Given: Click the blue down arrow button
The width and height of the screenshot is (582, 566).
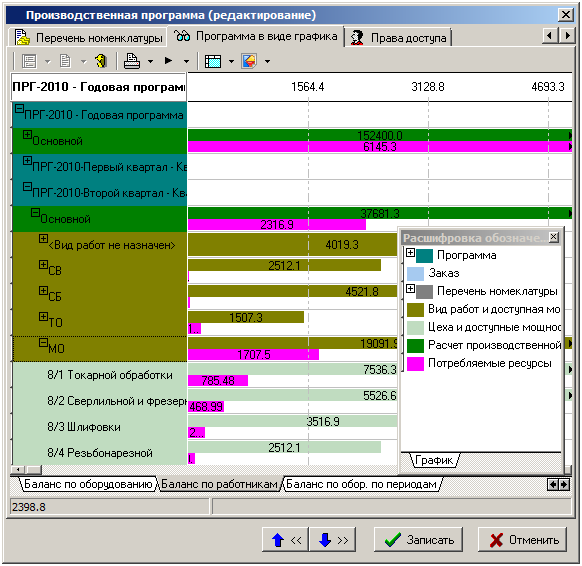Looking at the screenshot, I should 332,540.
